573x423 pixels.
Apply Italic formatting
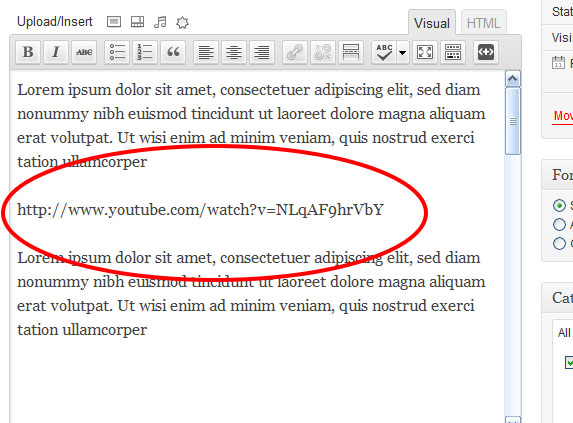(56, 52)
